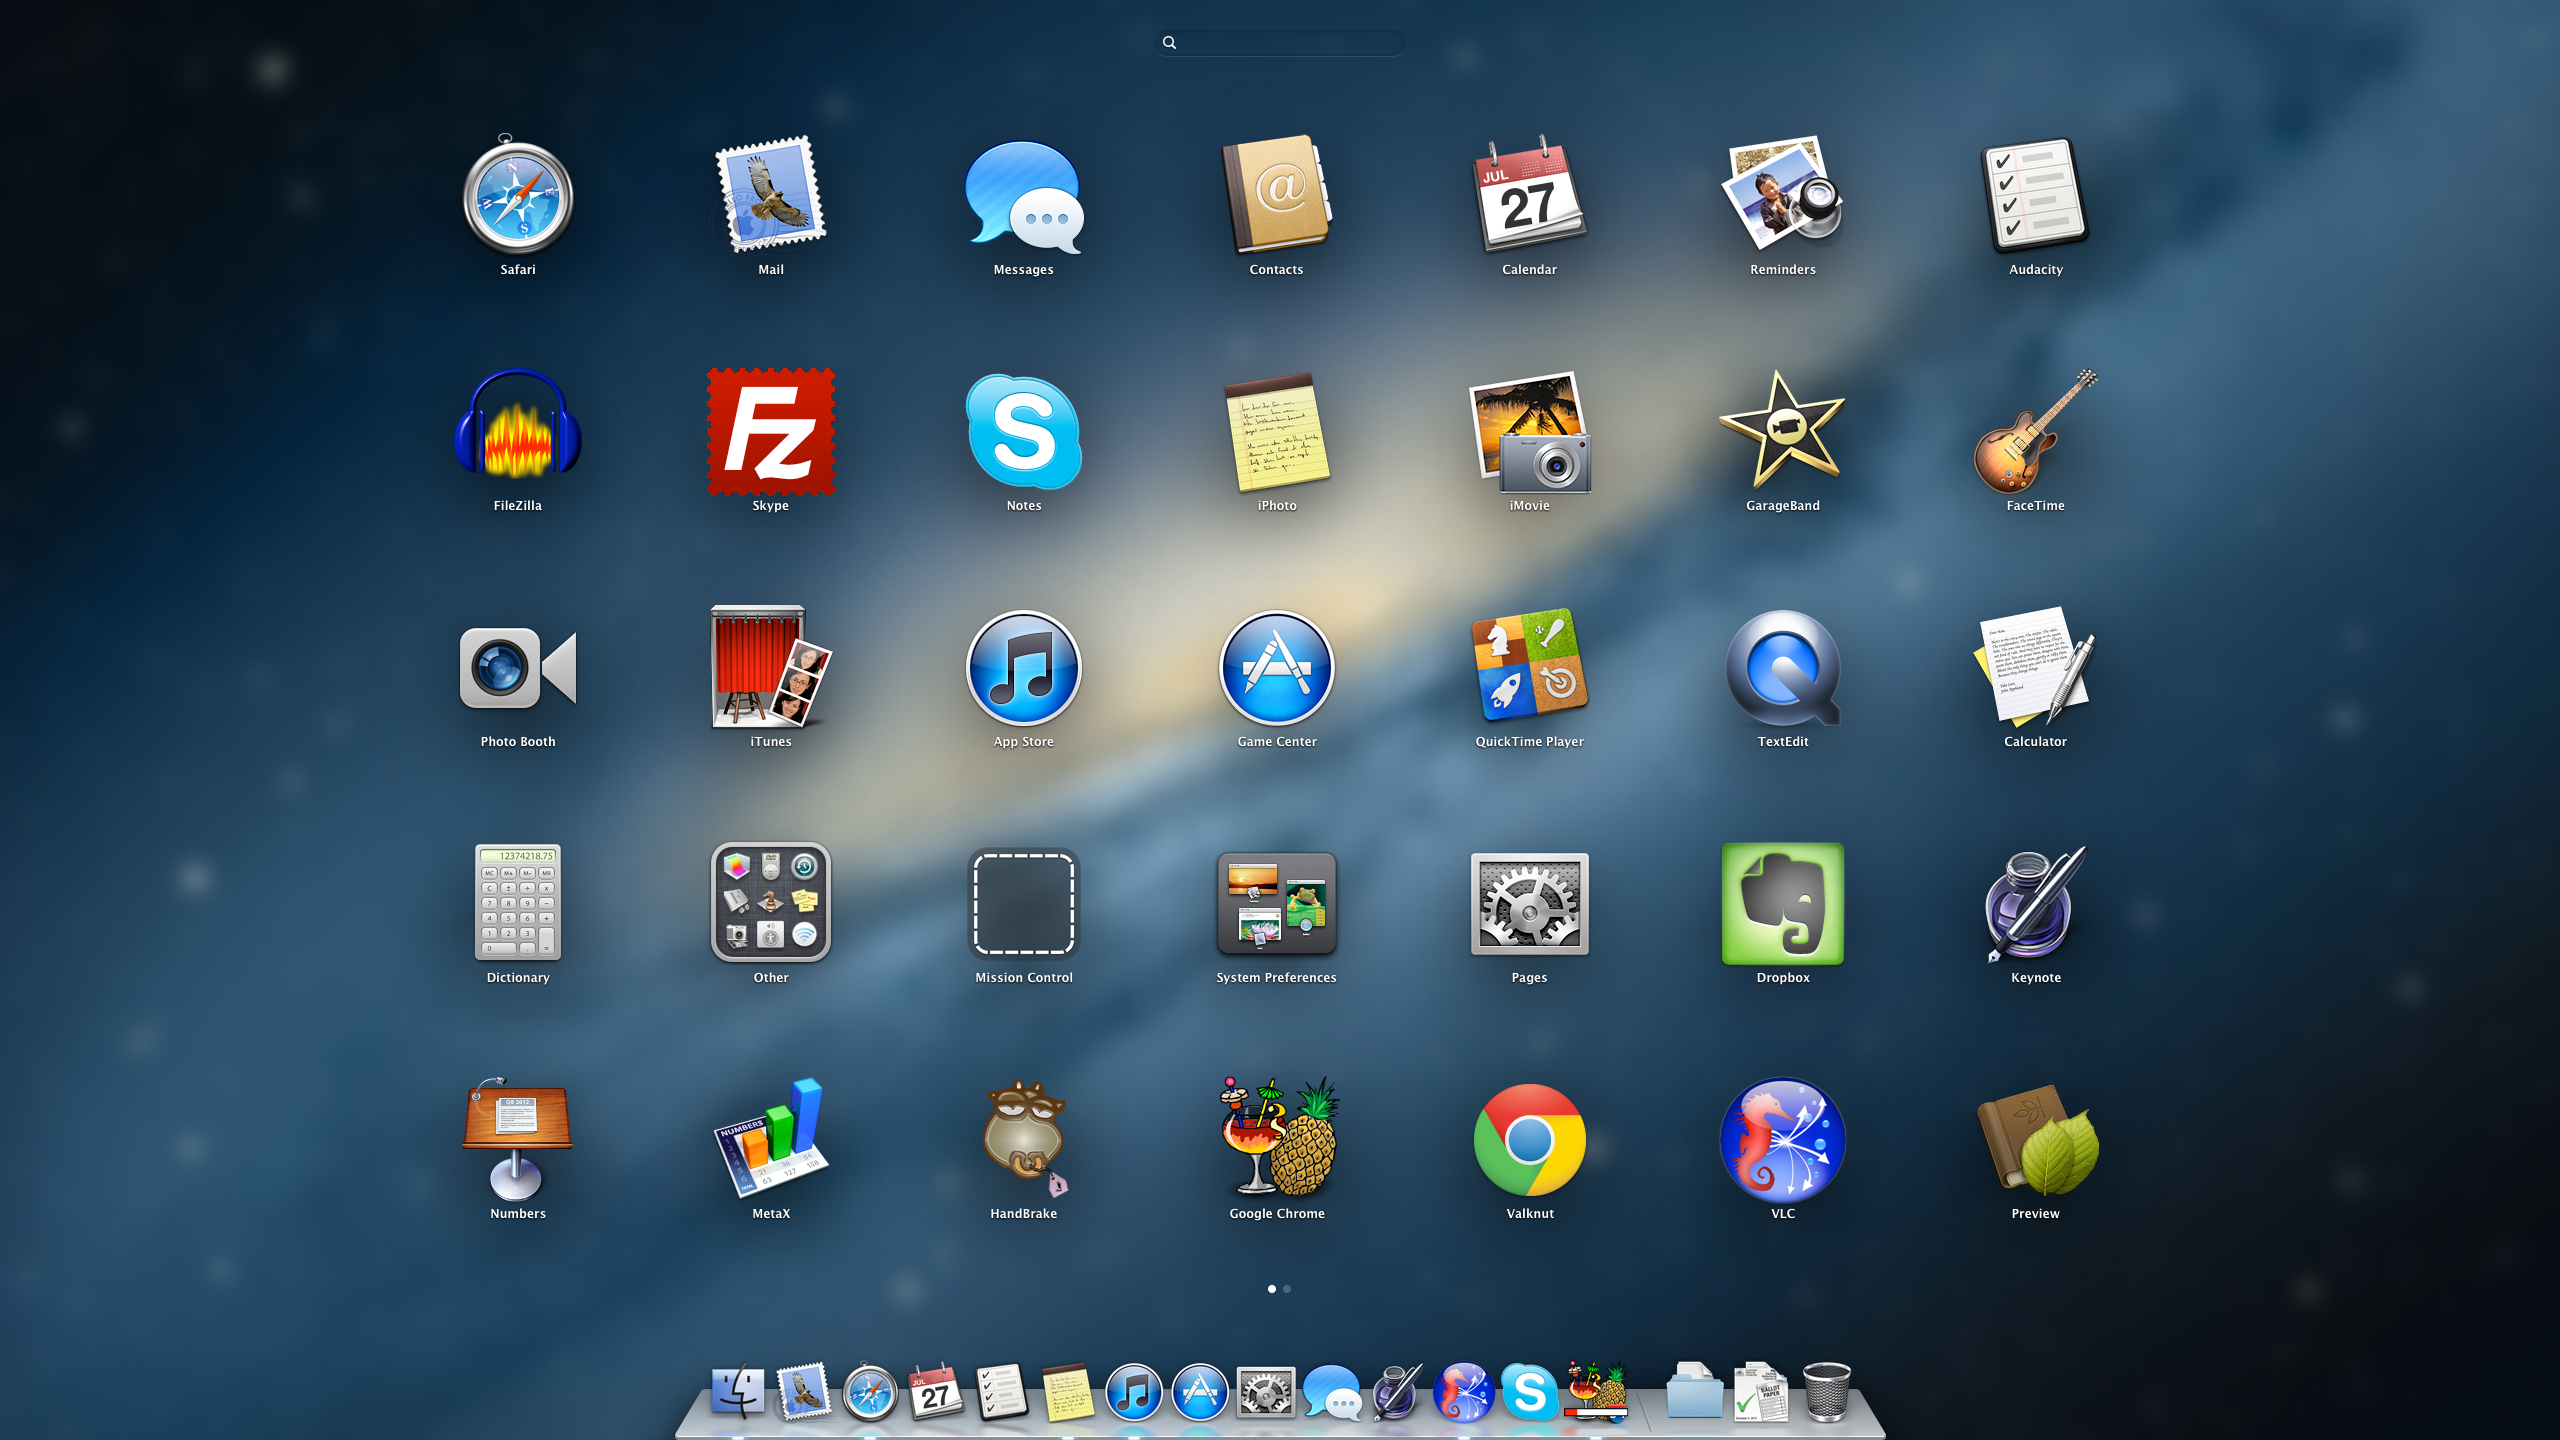Open the compass icon labeled Safari in the grid
Image resolution: width=2560 pixels, height=1440 pixels.
click(517, 196)
